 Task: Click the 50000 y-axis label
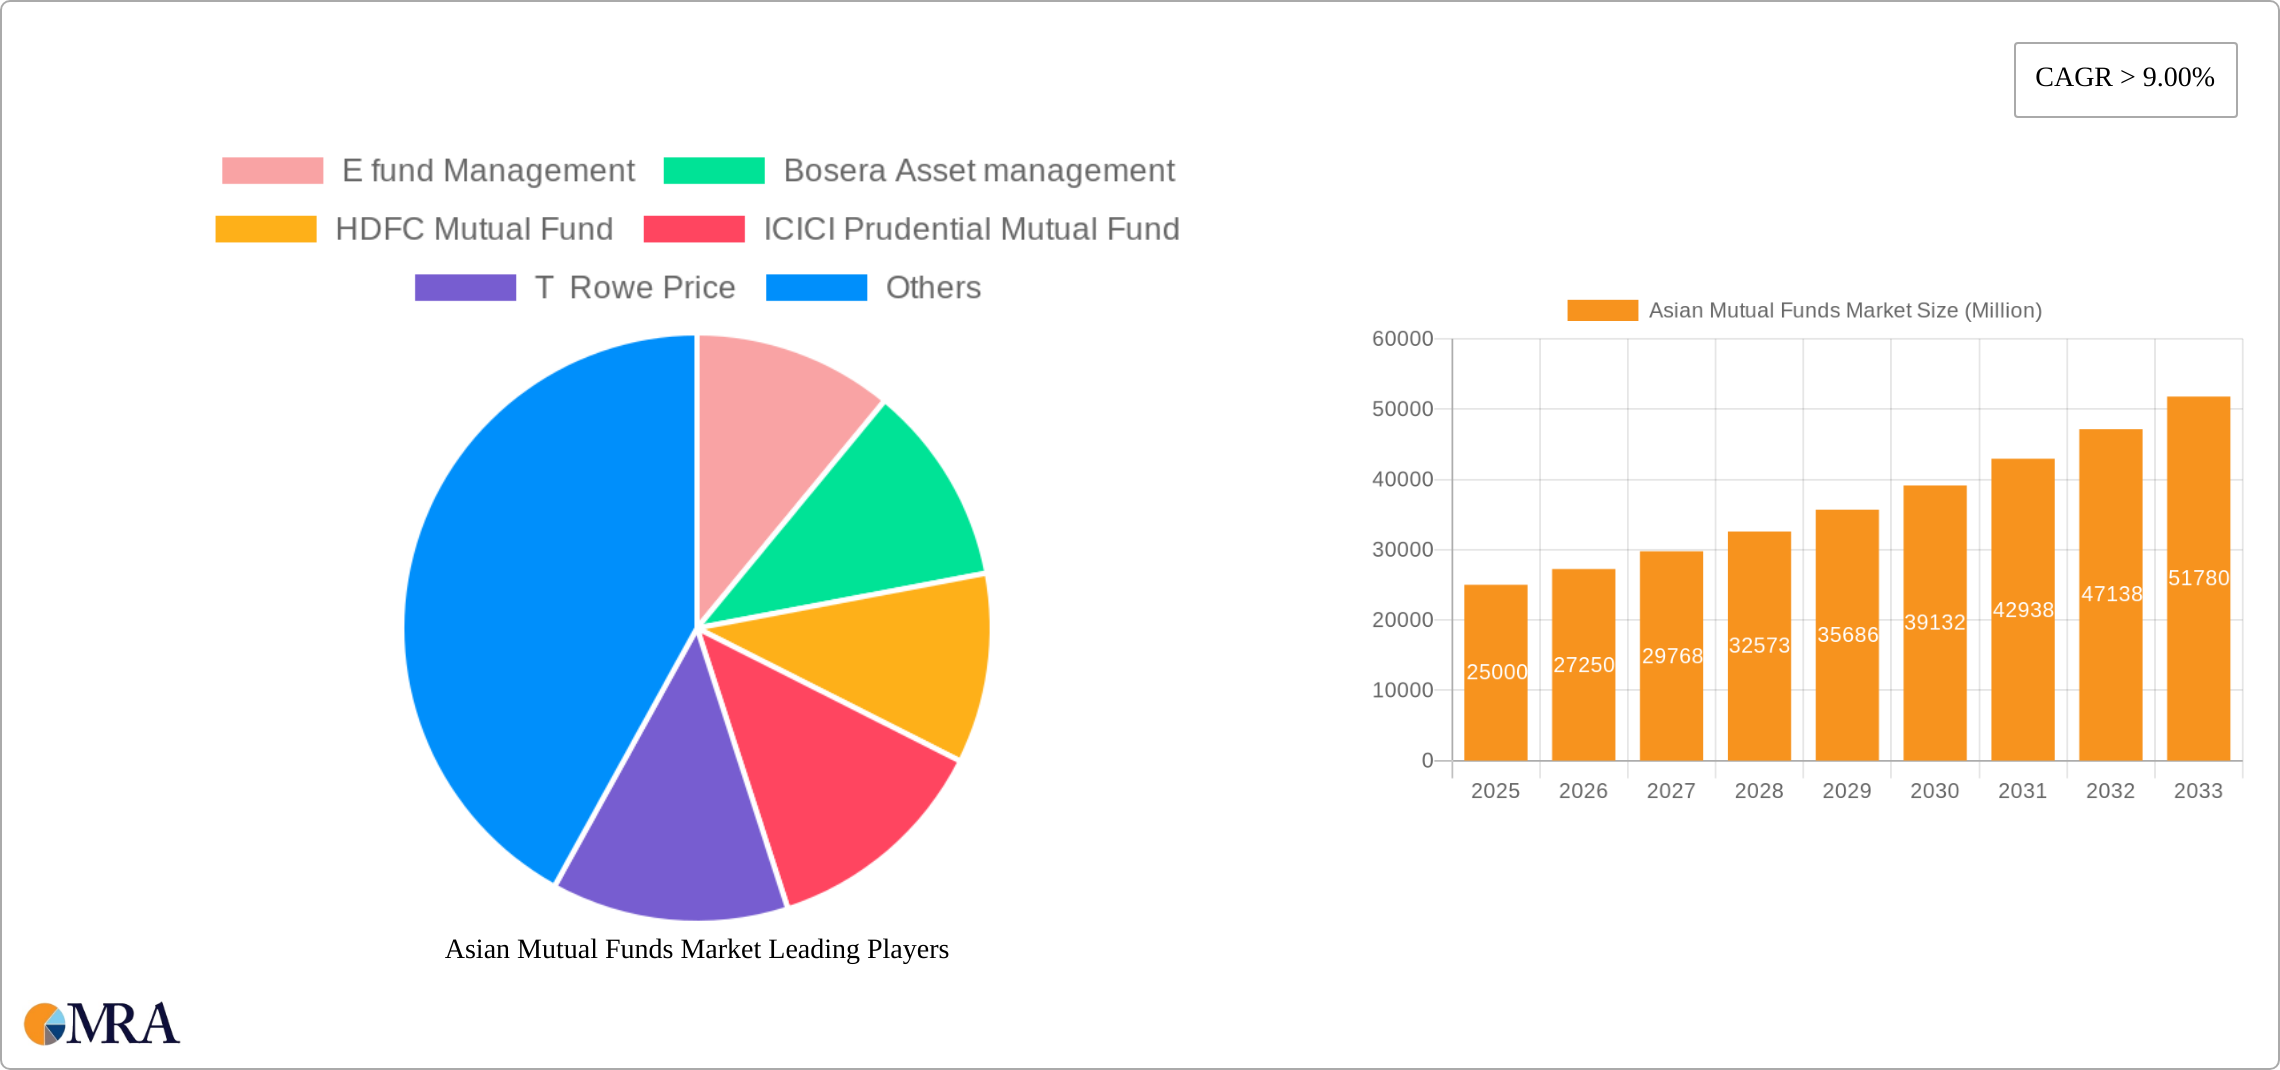pyautogui.click(x=1402, y=409)
